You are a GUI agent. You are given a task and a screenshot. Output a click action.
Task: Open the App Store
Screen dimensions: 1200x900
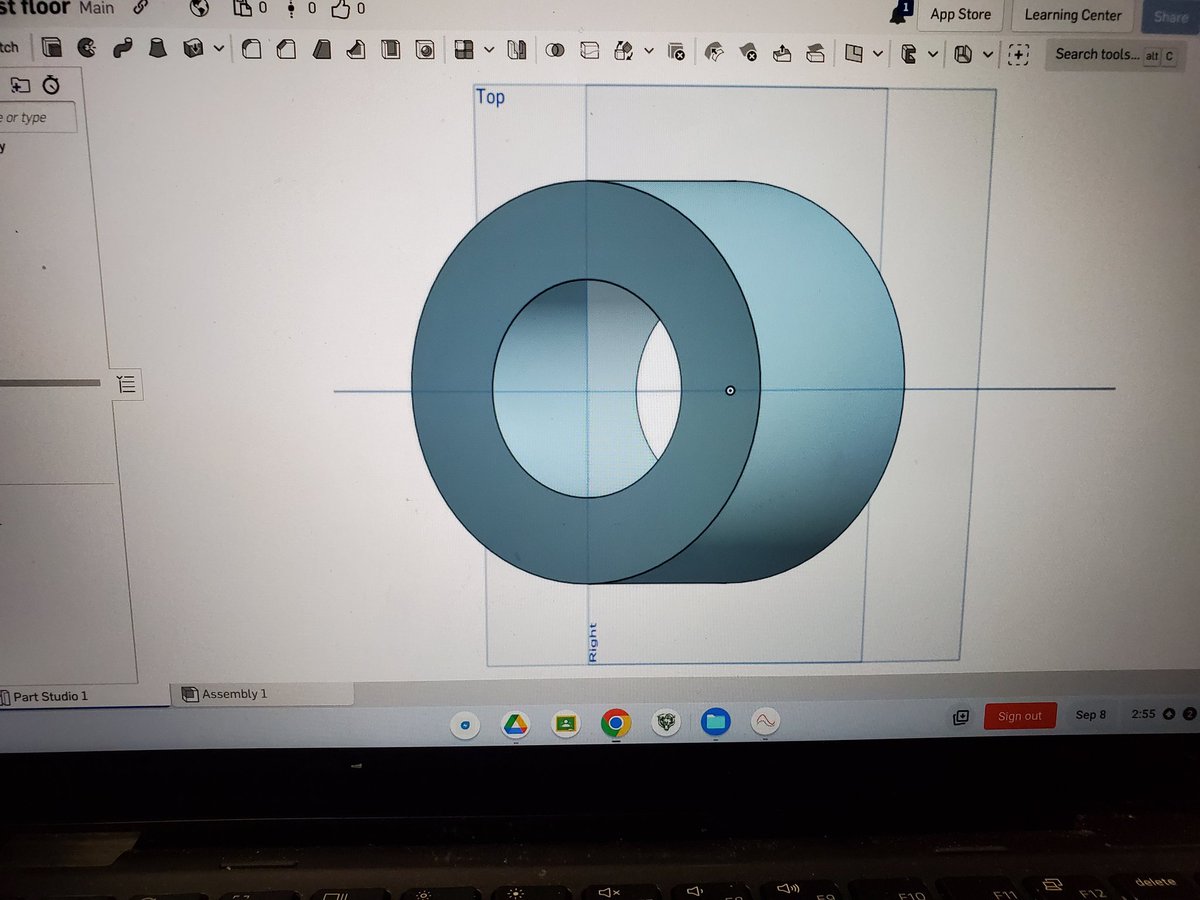pyautogui.click(x=960, y=14)
